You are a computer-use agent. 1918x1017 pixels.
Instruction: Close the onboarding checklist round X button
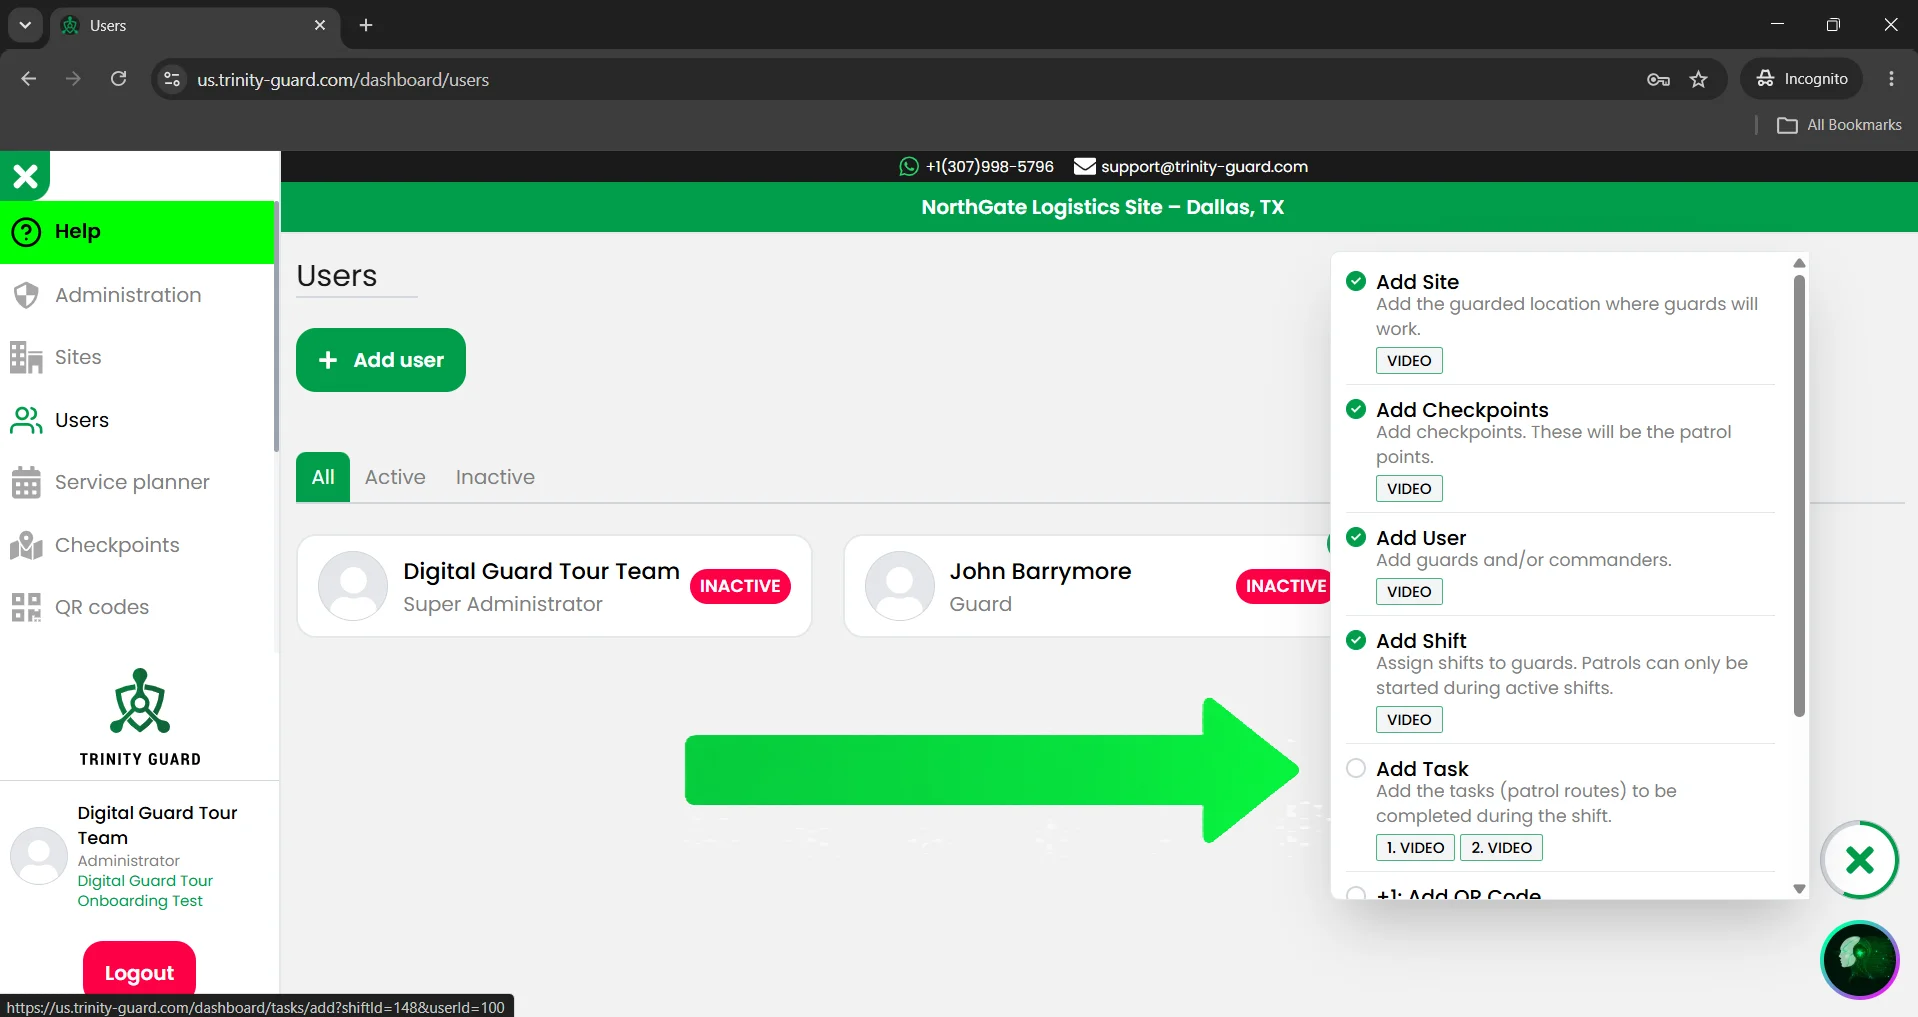1859,860
